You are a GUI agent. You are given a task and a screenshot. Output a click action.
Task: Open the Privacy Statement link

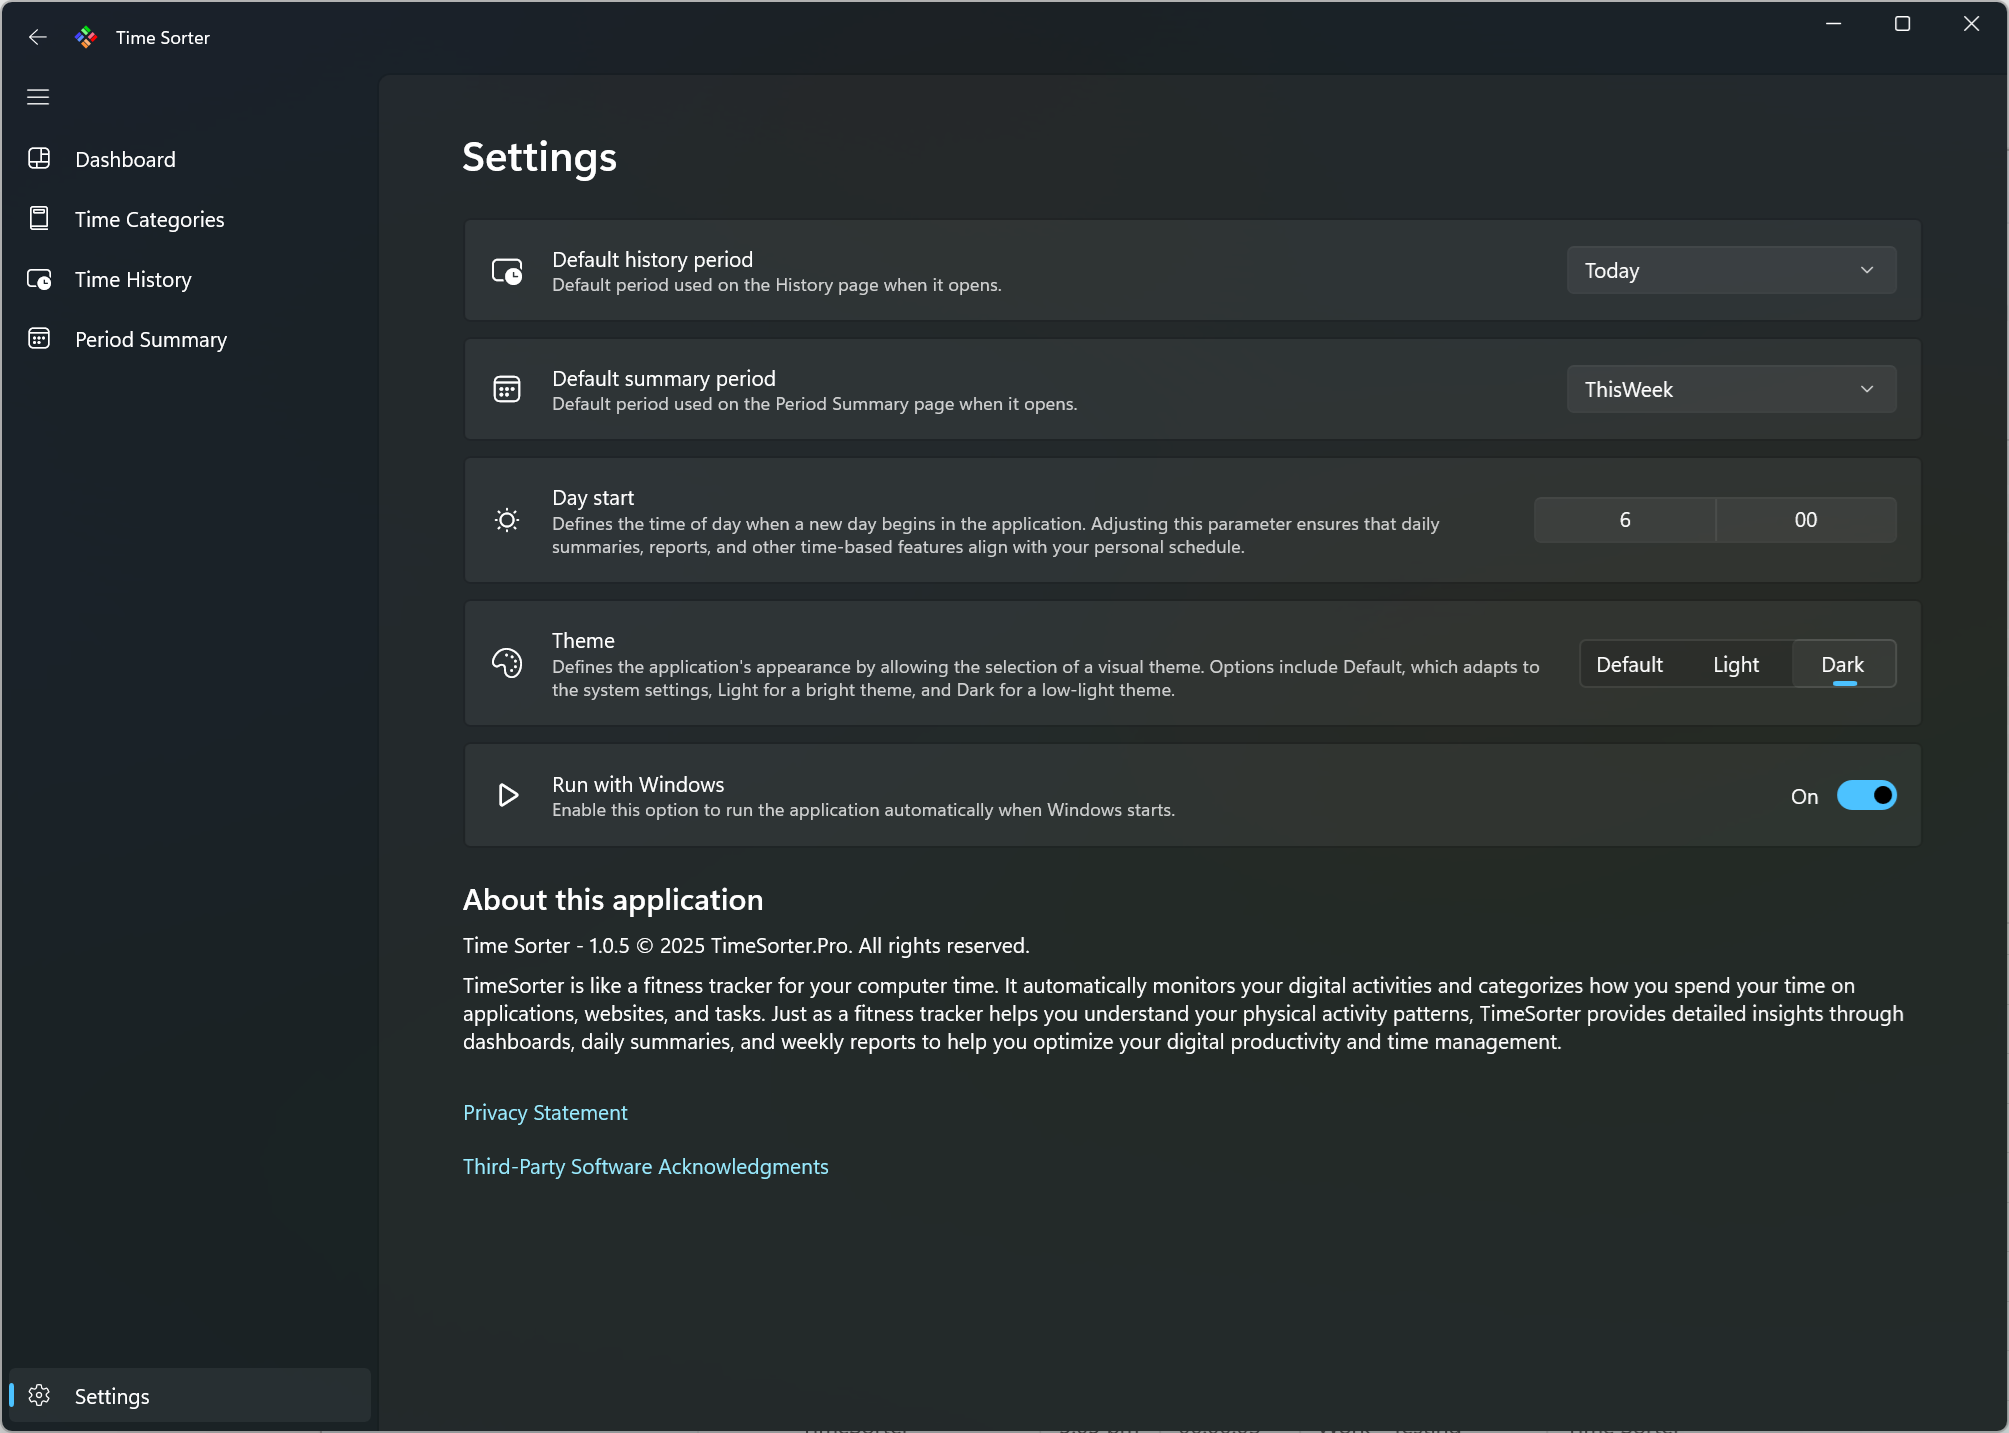pos(545,1112)
